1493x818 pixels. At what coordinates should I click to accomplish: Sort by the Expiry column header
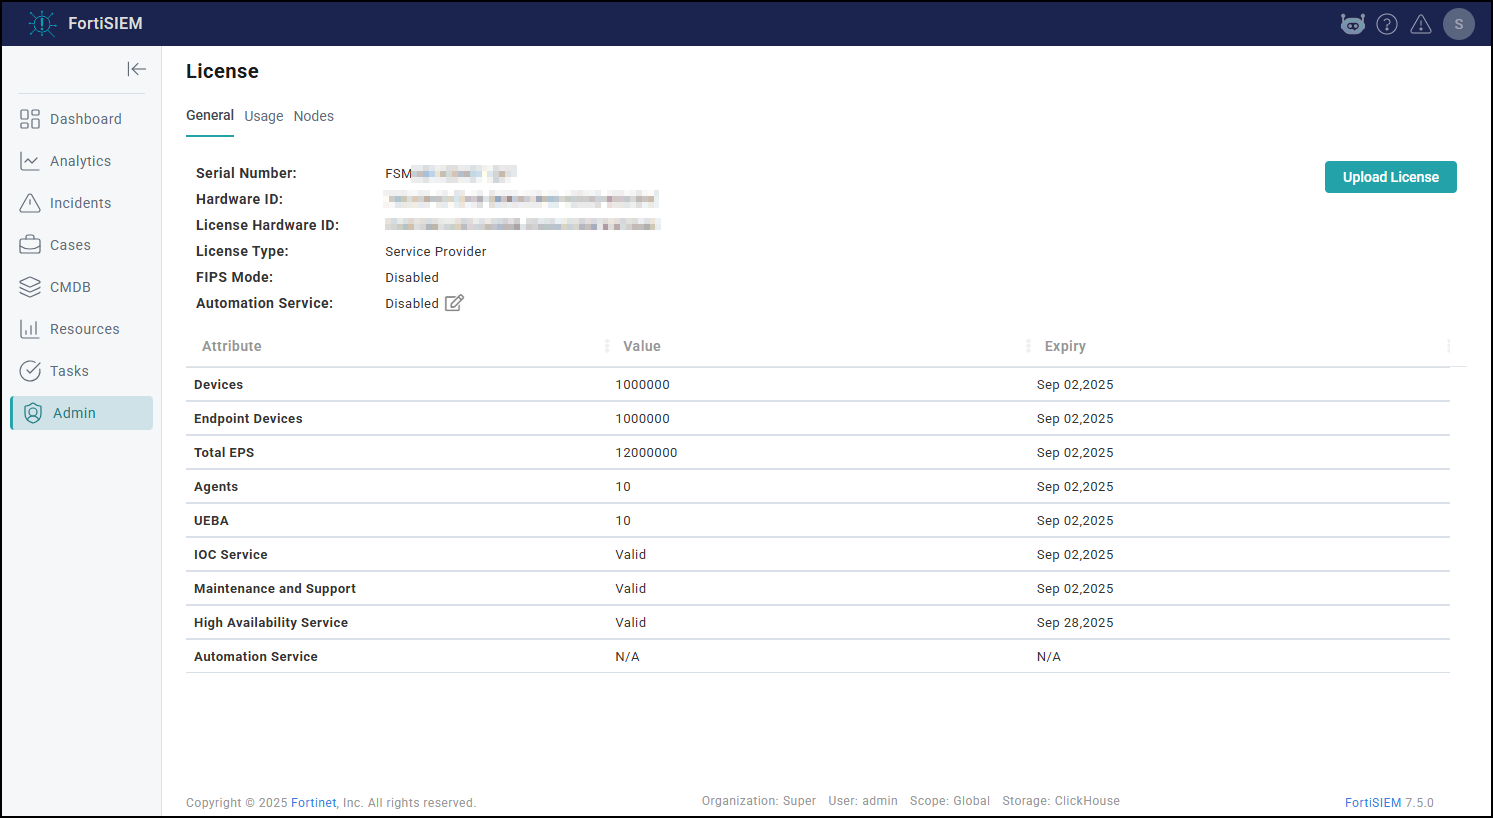[1065, 346]
